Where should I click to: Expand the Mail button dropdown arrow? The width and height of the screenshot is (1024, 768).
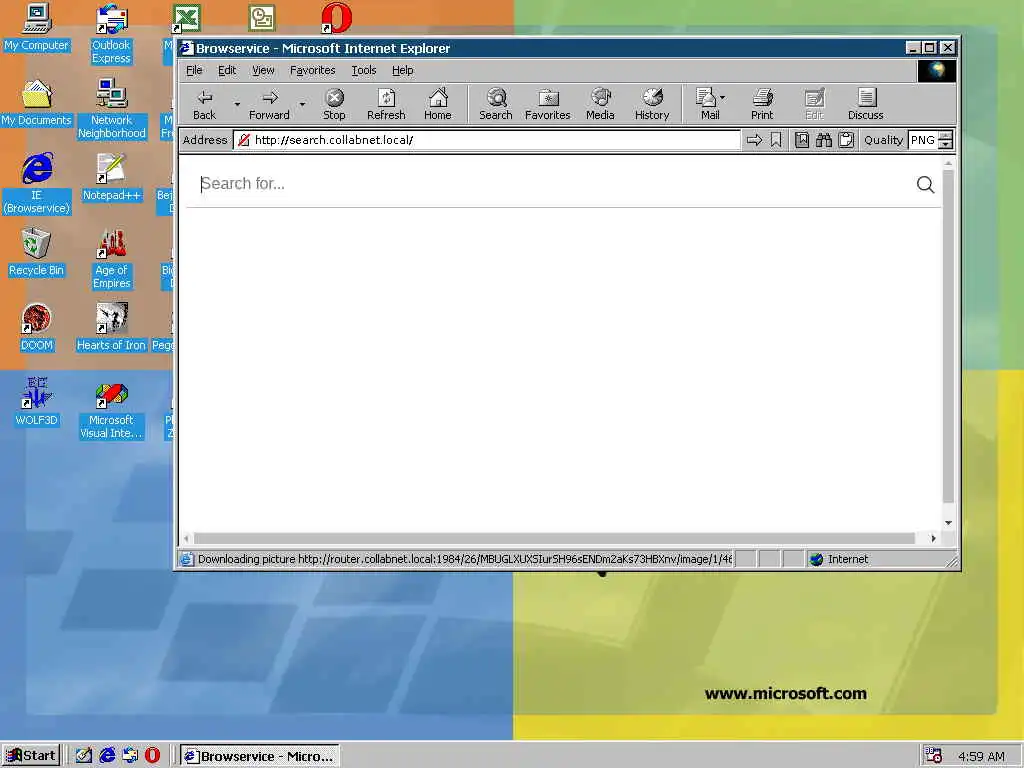pos(722,97)
